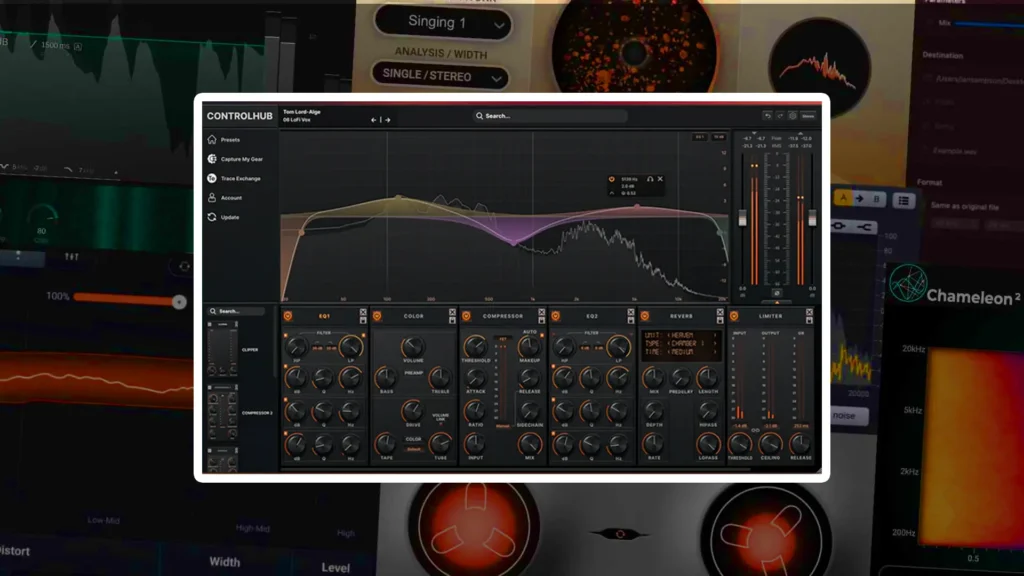Remove the EQ1 module with its X
Viewport: 1024px width, 576px height.
click(363, 313)
